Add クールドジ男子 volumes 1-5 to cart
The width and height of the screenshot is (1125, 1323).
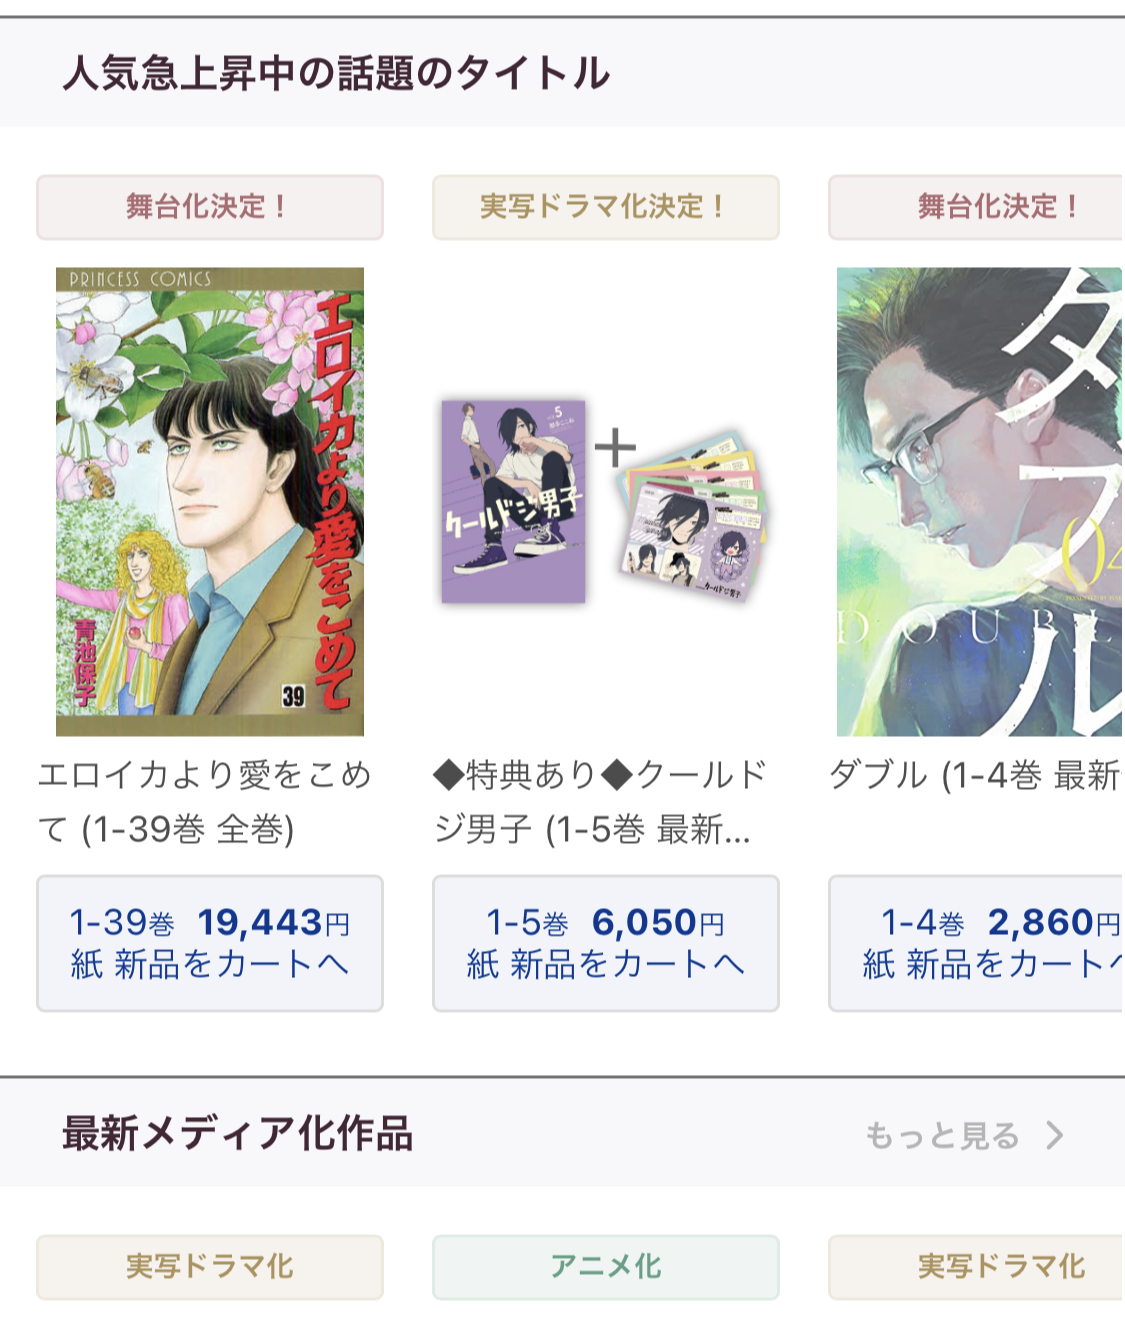point(606,943)
